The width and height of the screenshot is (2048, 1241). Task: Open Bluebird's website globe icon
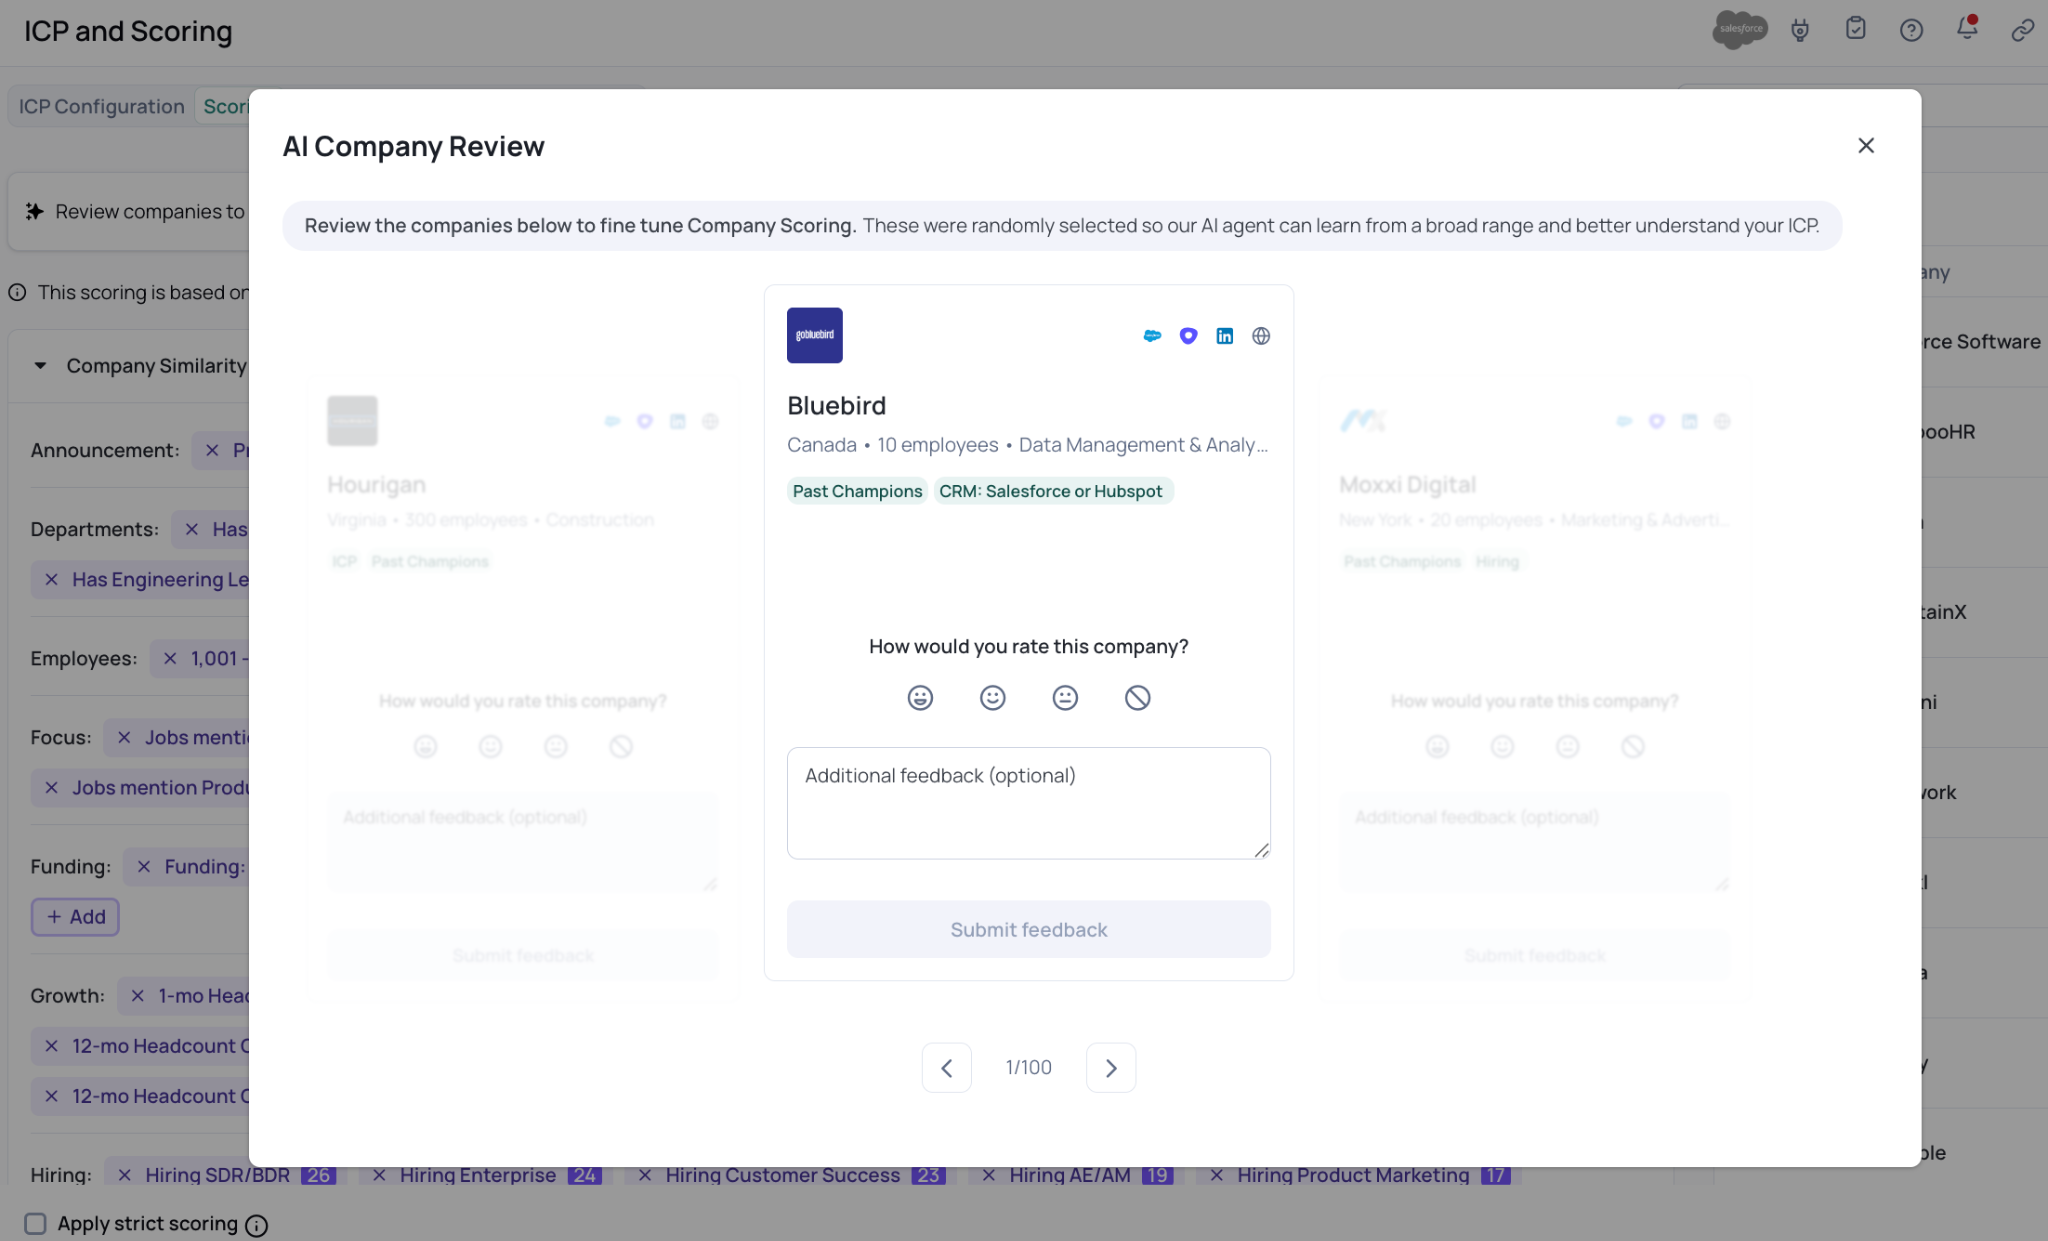pyautogui.click(x=1261, y=336)
